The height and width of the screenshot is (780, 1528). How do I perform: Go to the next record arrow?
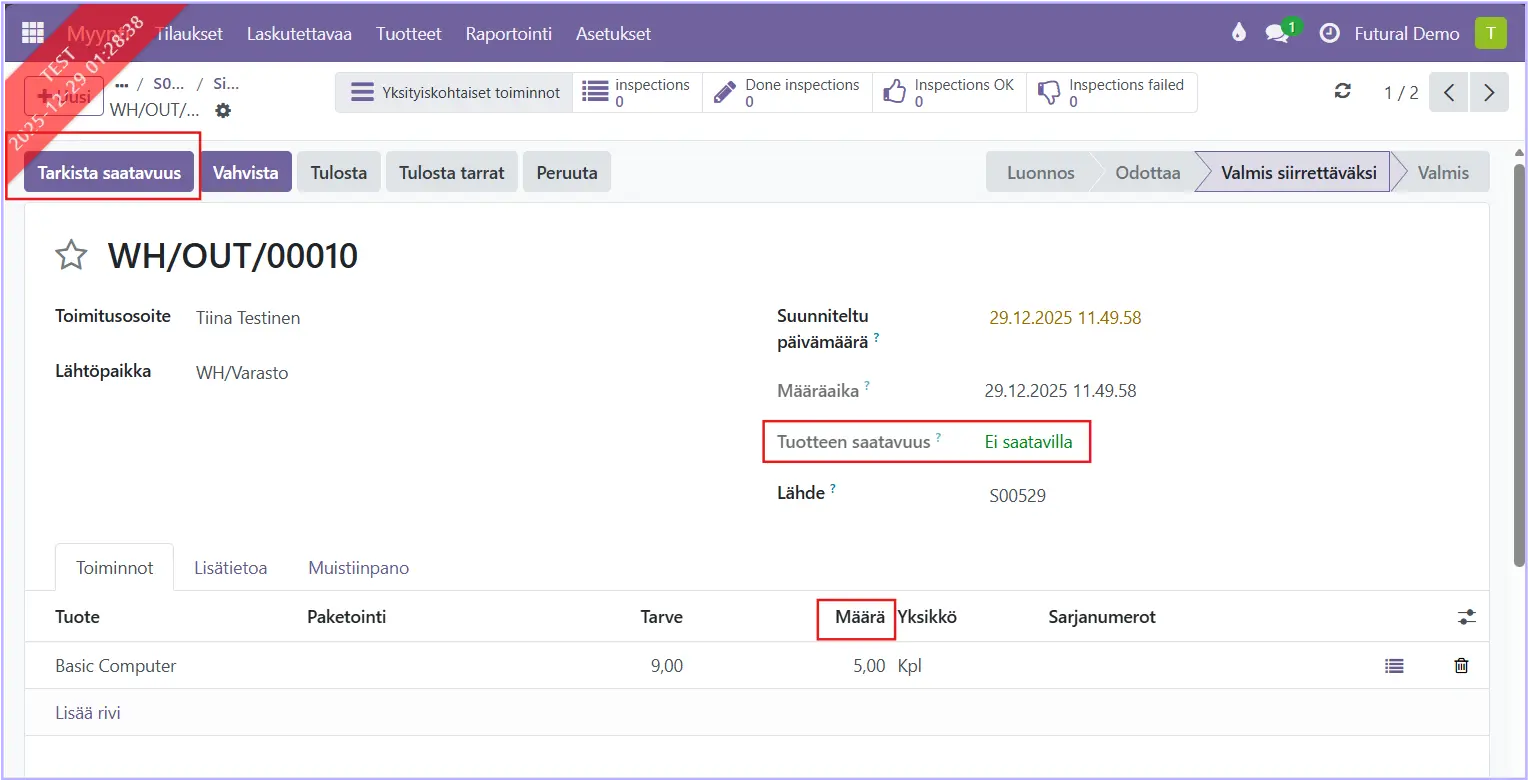pyautogui.click(x=1489, y=93)
